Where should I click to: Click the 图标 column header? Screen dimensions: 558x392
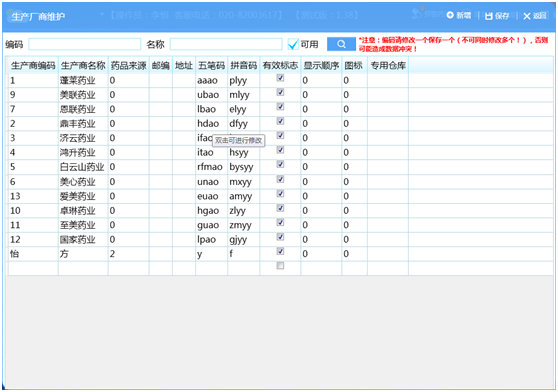point(354,65)
